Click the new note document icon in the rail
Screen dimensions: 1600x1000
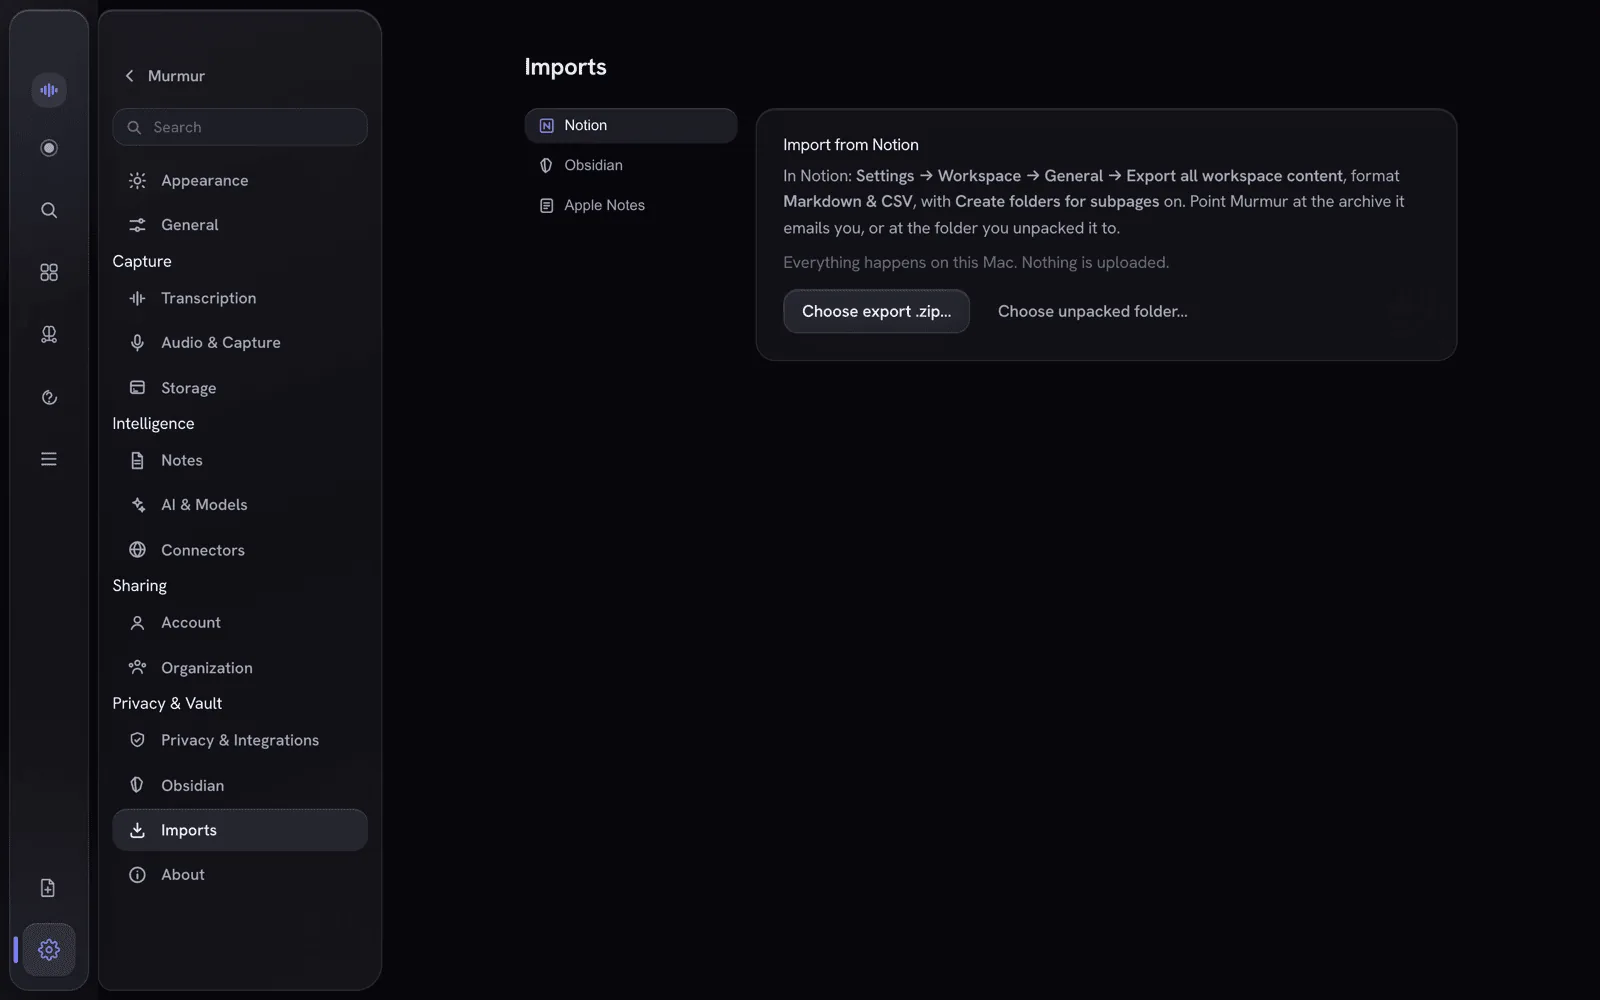coord(48,888)
